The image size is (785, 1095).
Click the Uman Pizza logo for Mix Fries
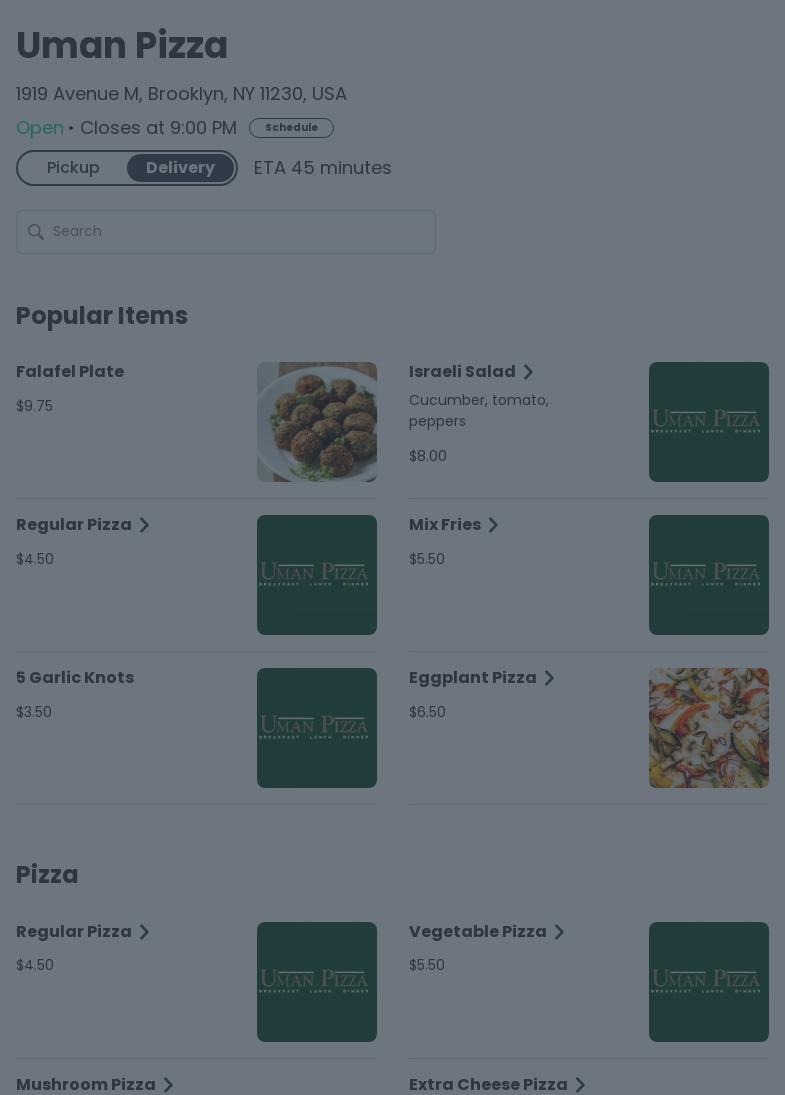(708, 575)
